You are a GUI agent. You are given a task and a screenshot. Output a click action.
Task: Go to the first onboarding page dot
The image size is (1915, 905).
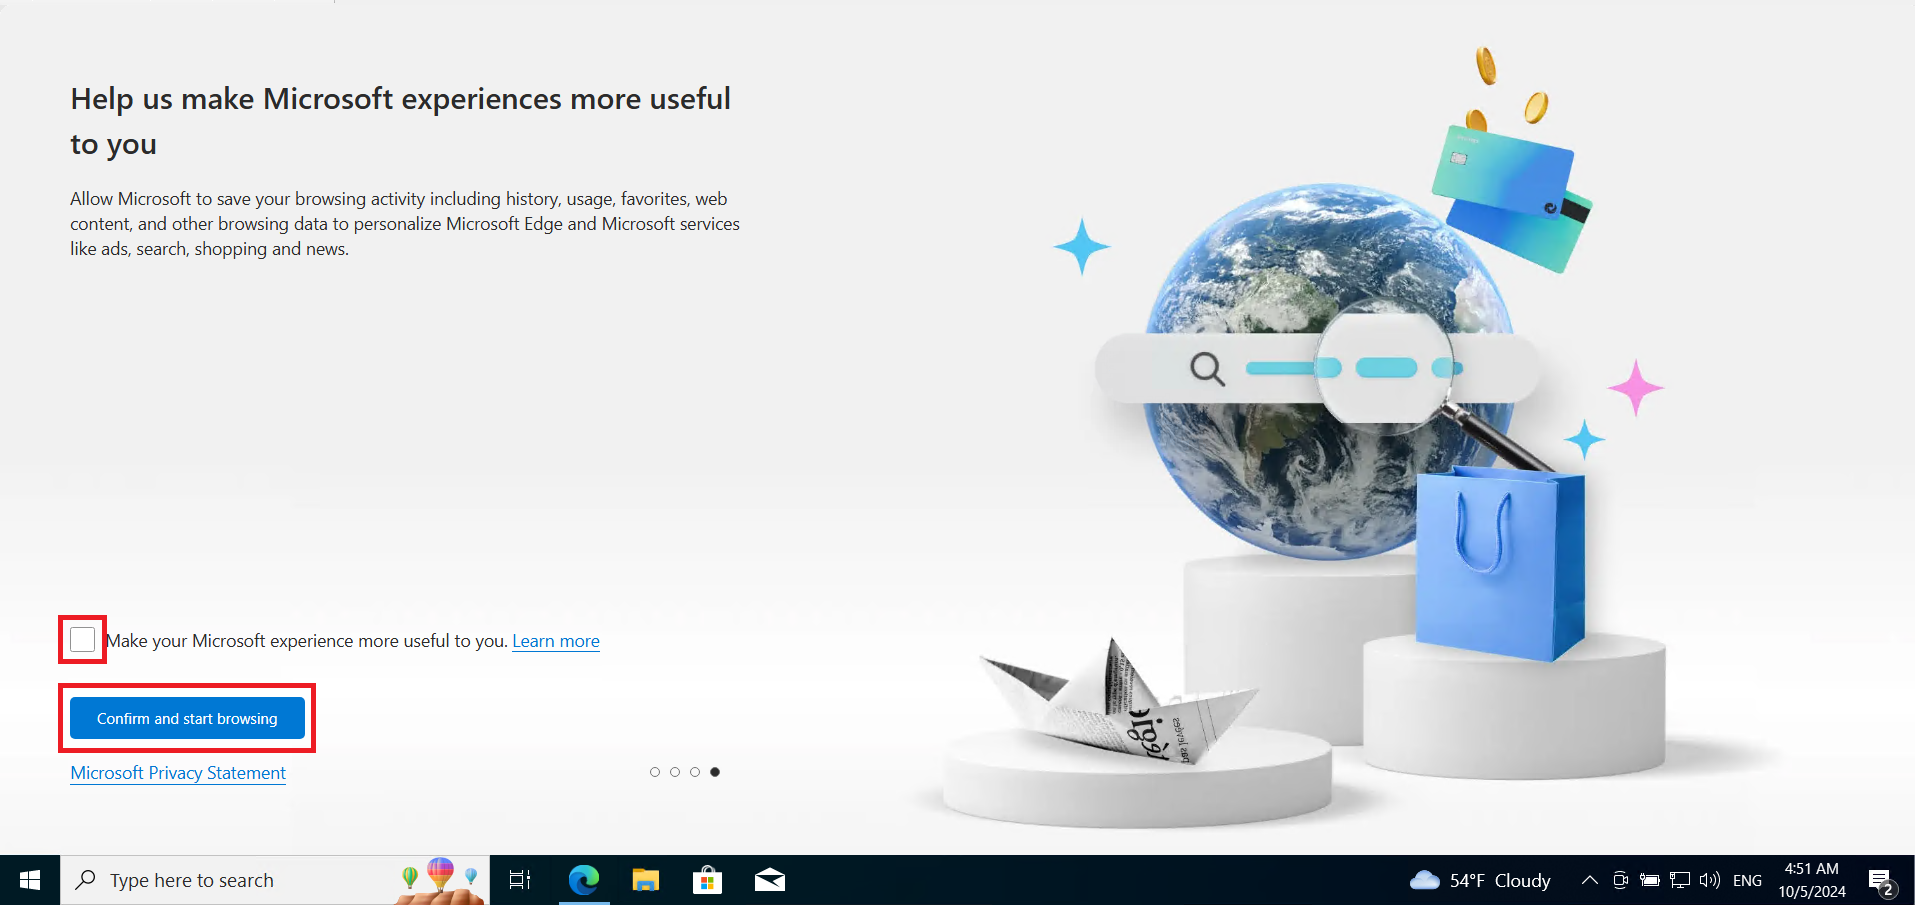[655, 772]
